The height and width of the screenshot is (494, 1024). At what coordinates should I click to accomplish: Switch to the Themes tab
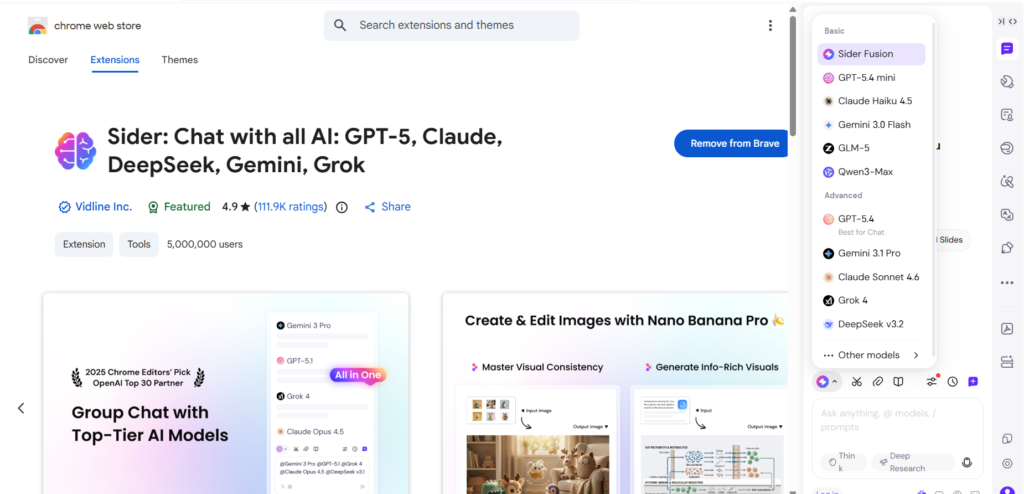tap(180, 60)
